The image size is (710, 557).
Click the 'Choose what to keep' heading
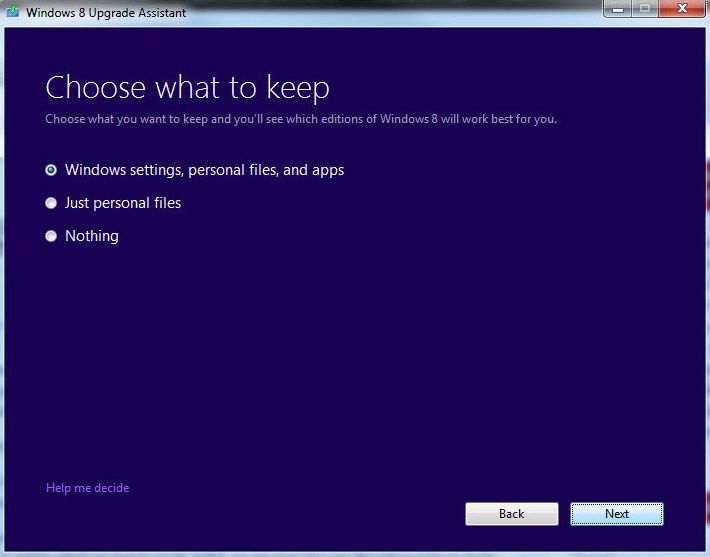187,87
